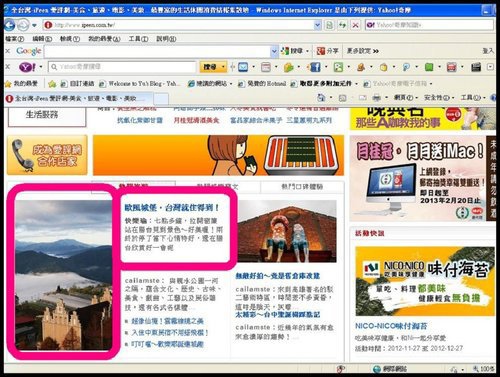Close the Google toolbar with its X
This screenshot has width=500, height=377.
point(8,51)
